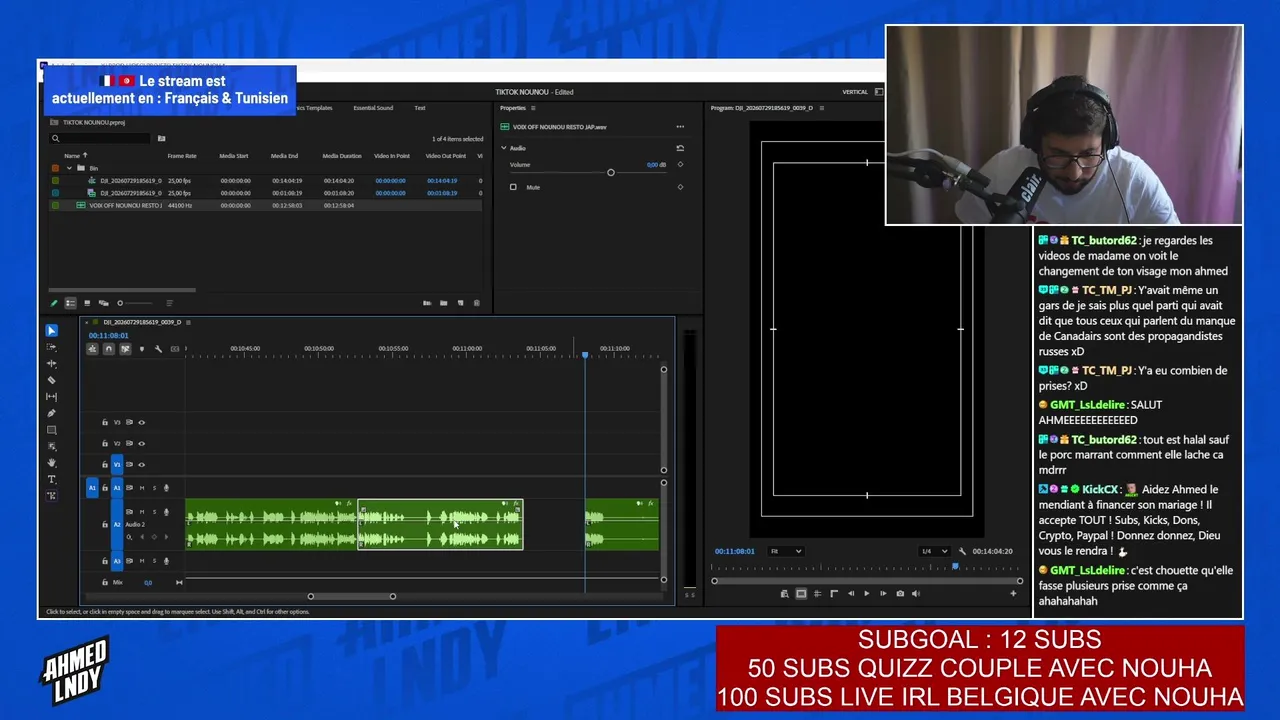Viewport: 1280px width, 720px height.
Task: Toggle Volume keyframe diamond
Action: point(680,165)
